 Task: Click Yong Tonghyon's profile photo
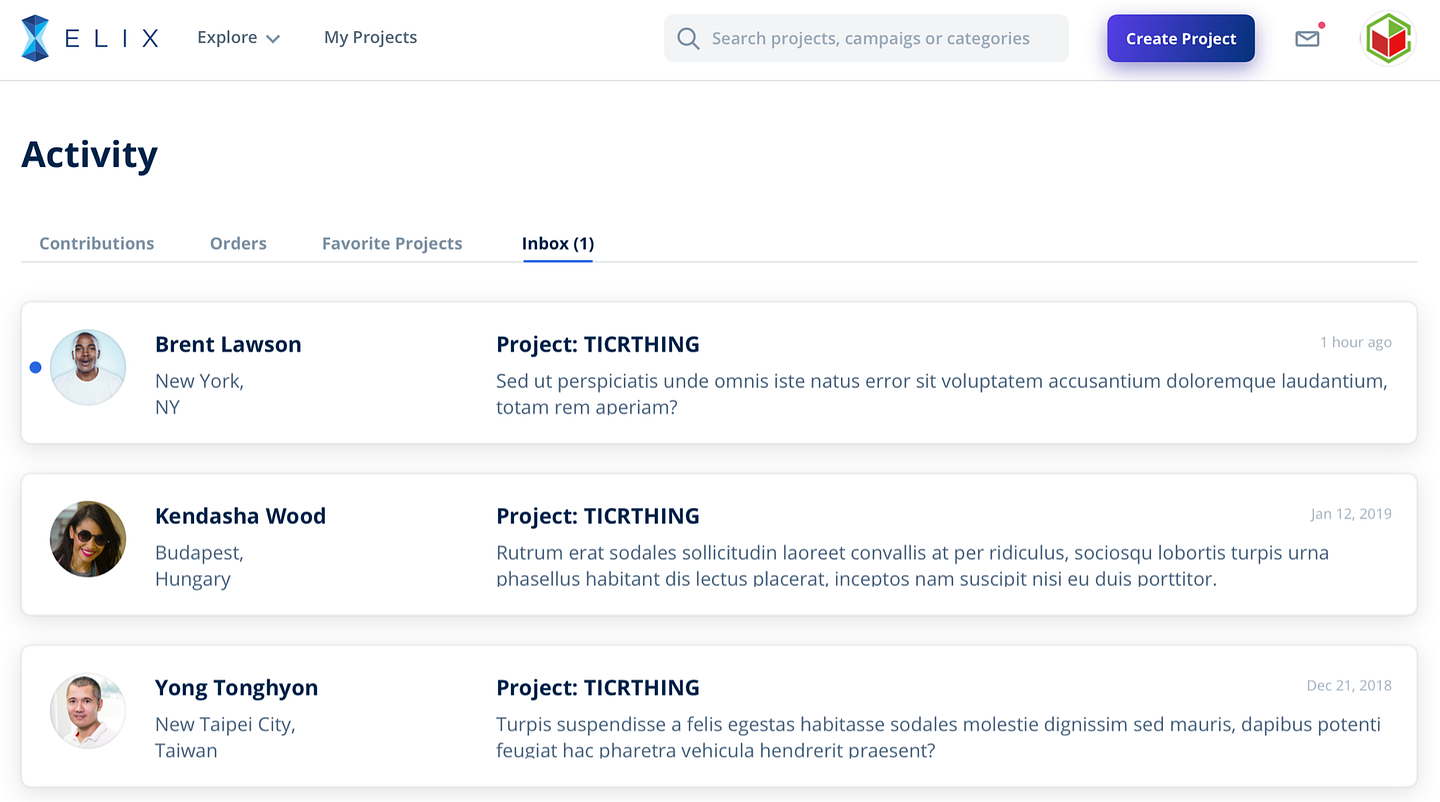tap(88, 711)
